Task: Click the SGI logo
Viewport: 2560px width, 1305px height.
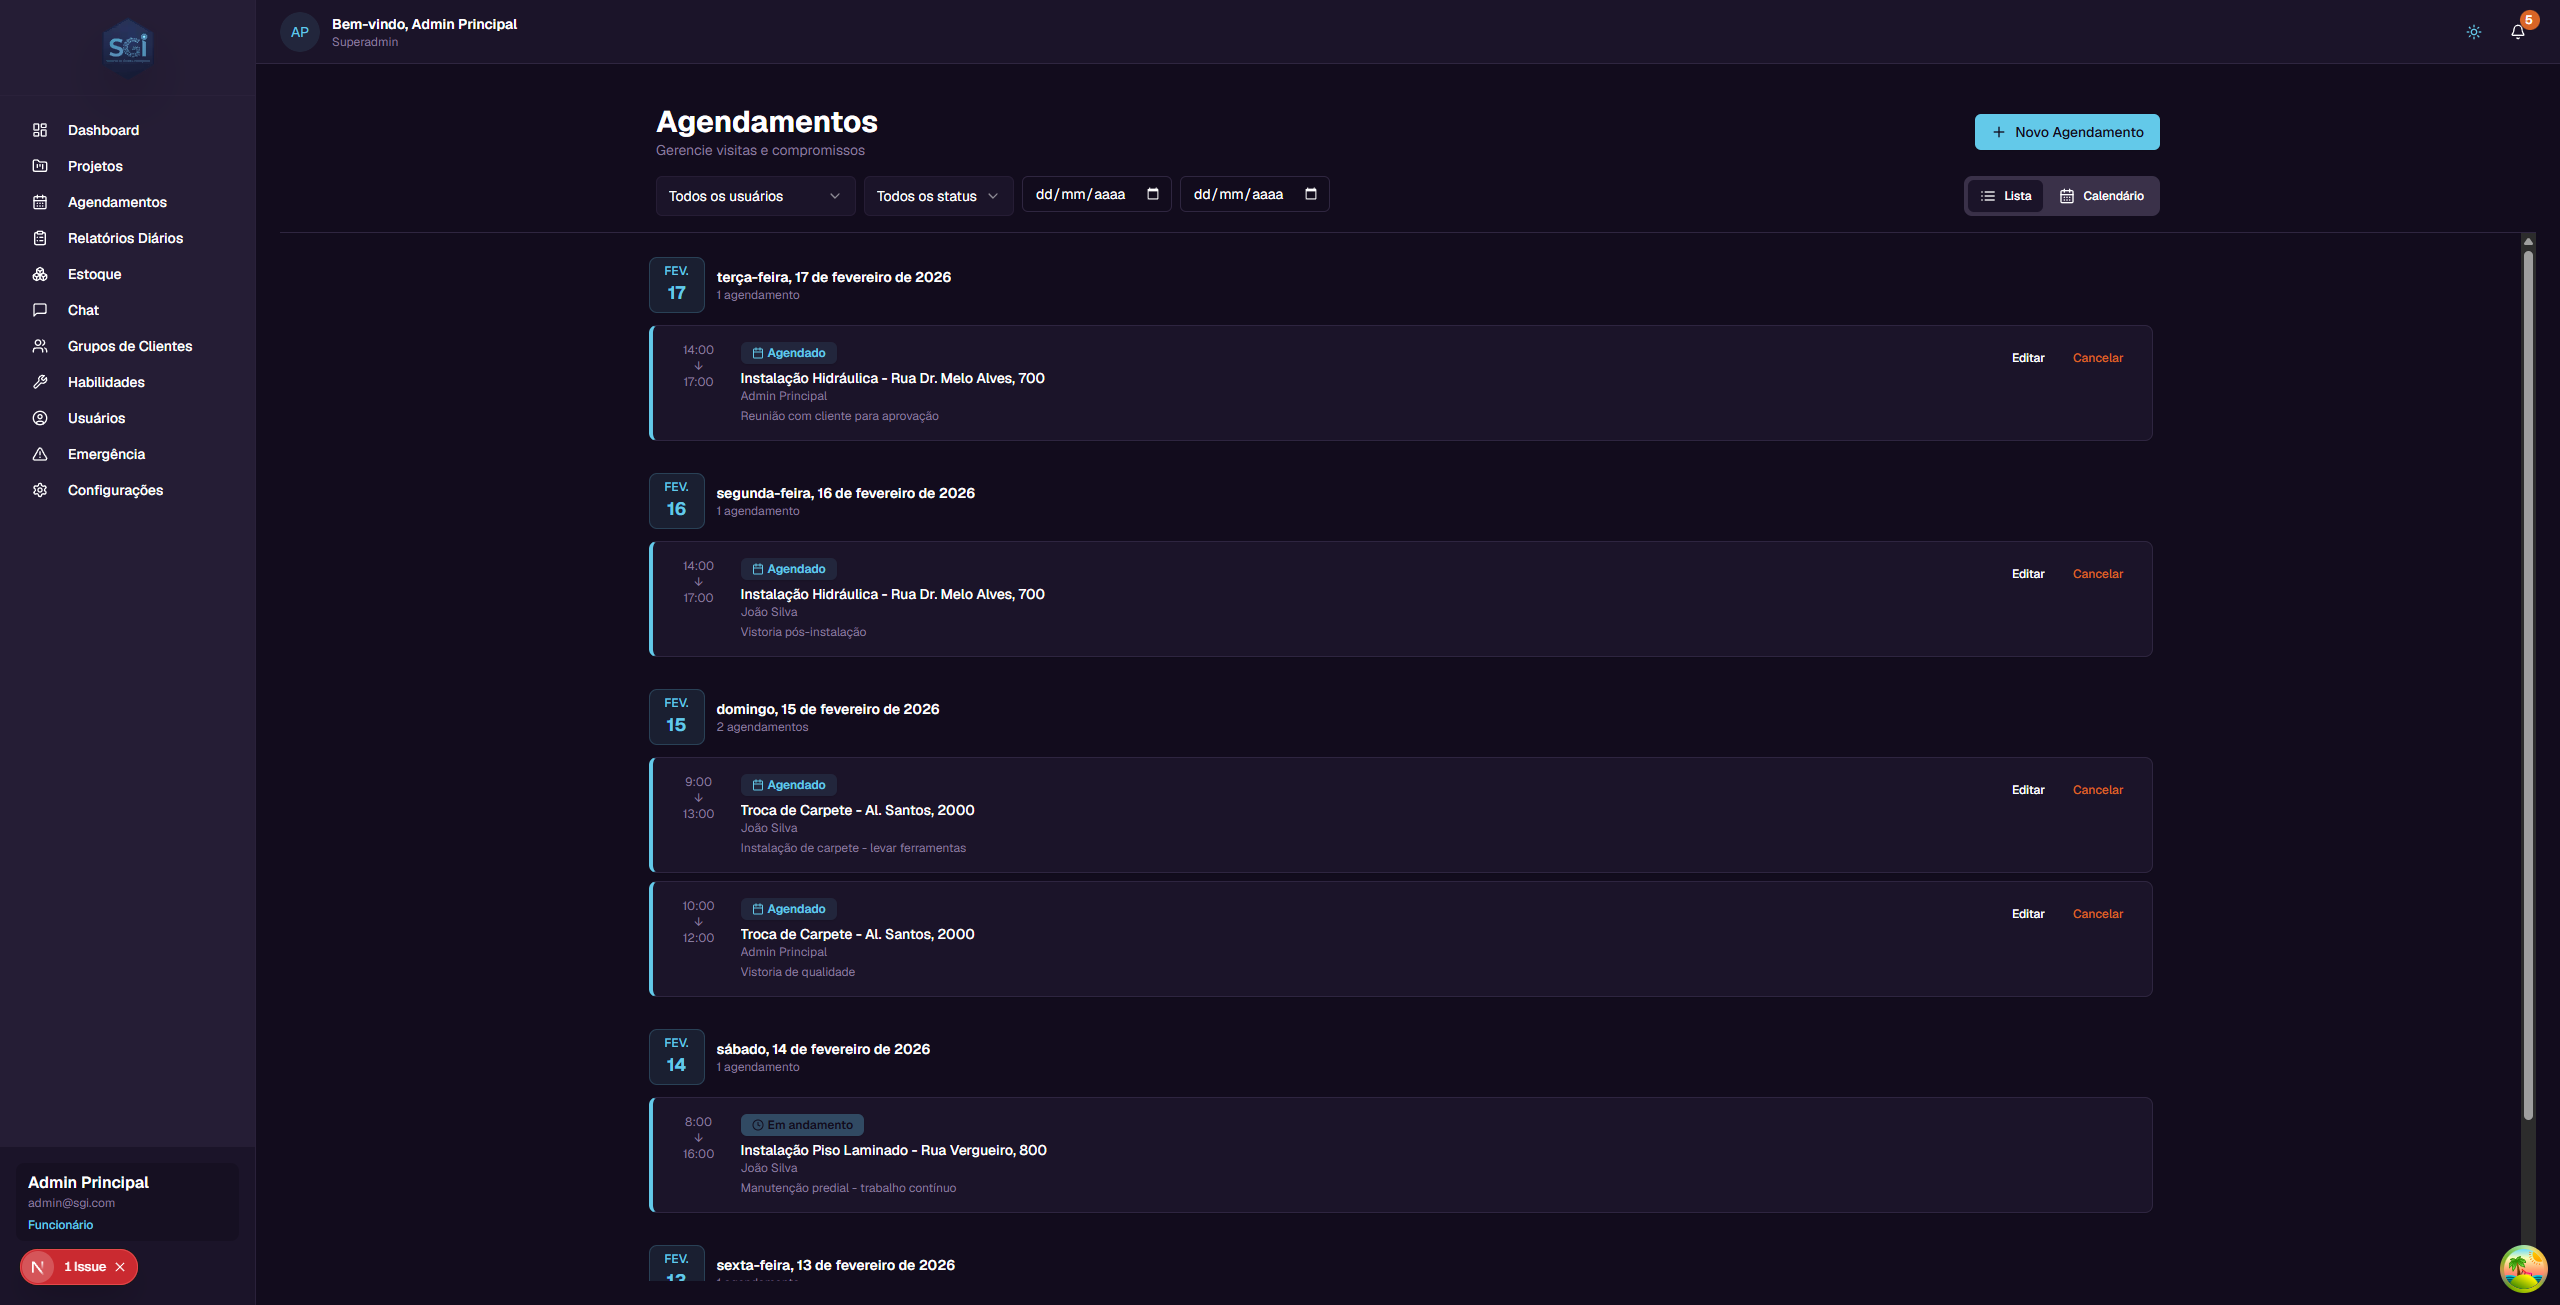Action: pyautogui.click(x=127, y=47)
